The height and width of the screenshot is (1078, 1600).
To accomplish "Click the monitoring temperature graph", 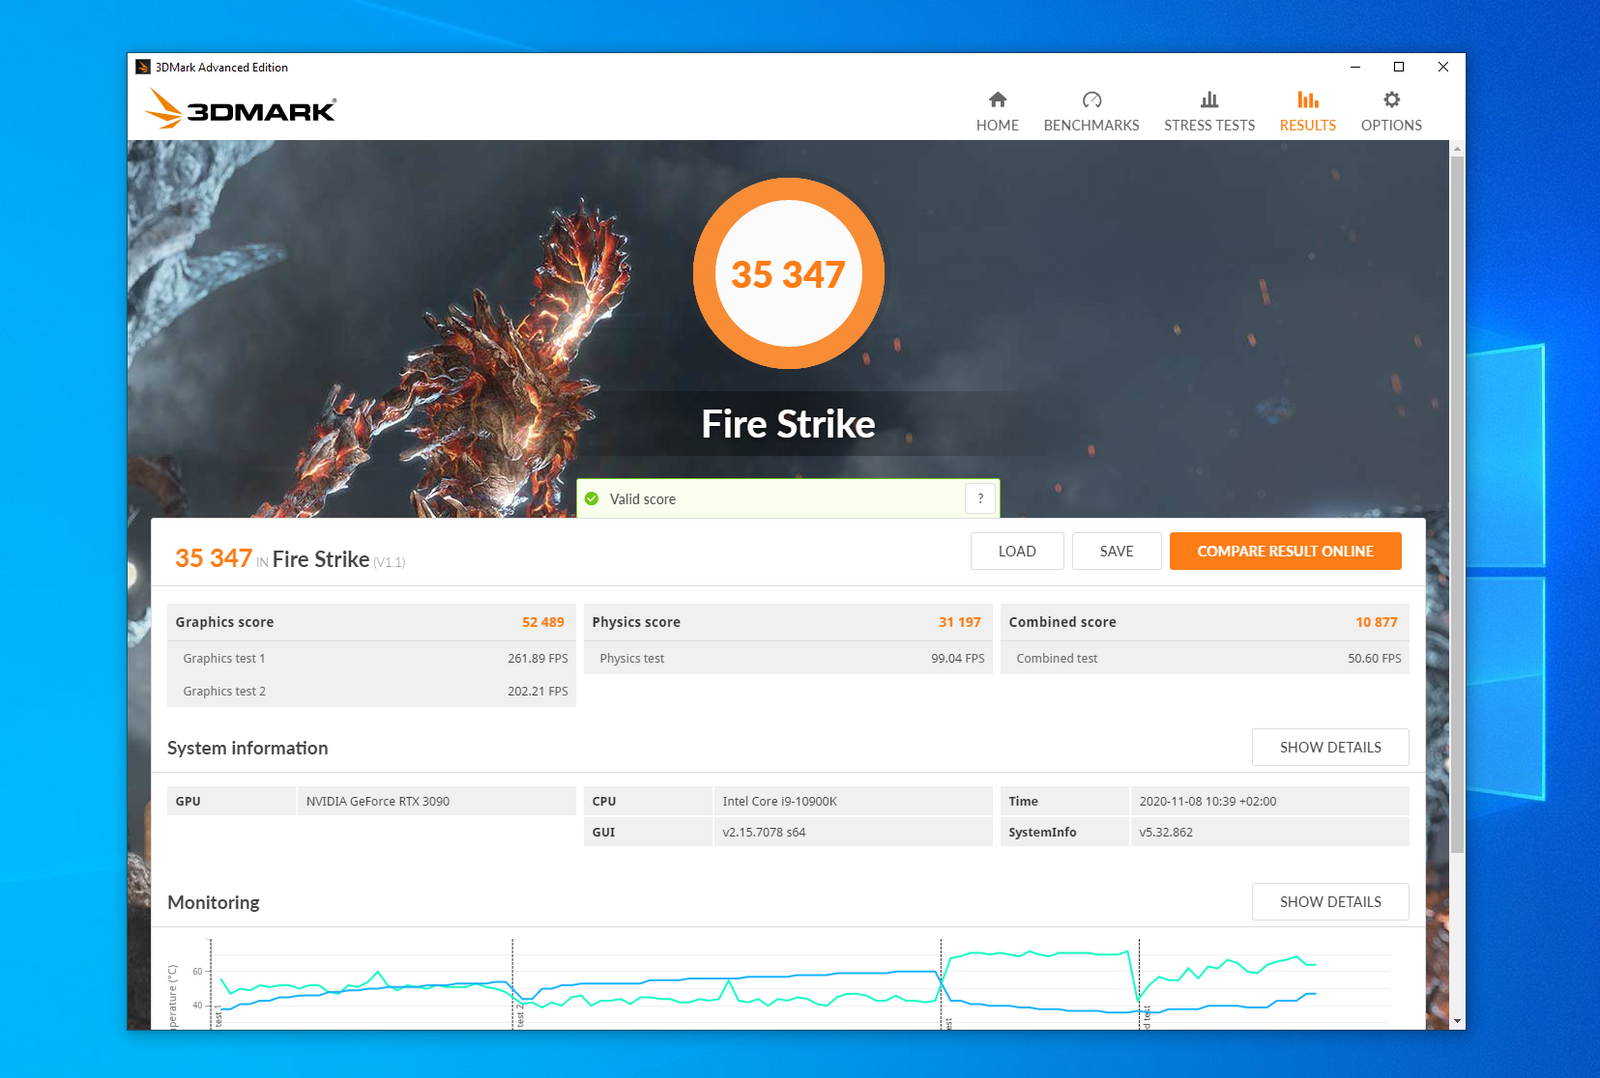I will pos(790,983).
